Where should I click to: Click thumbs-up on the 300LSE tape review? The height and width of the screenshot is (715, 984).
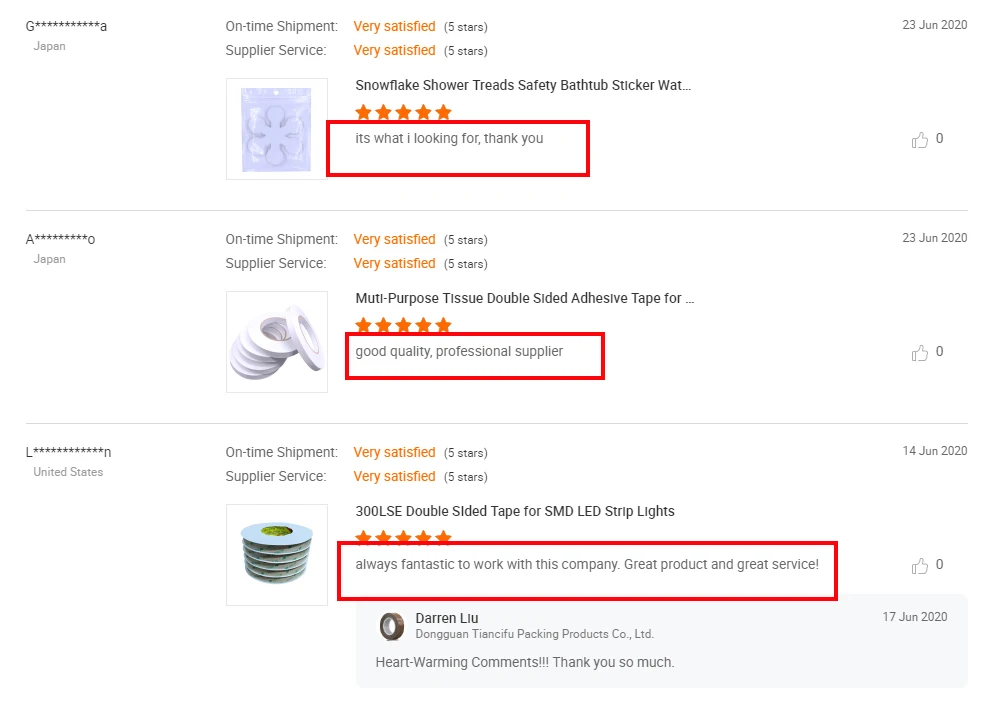pos(920,566)
